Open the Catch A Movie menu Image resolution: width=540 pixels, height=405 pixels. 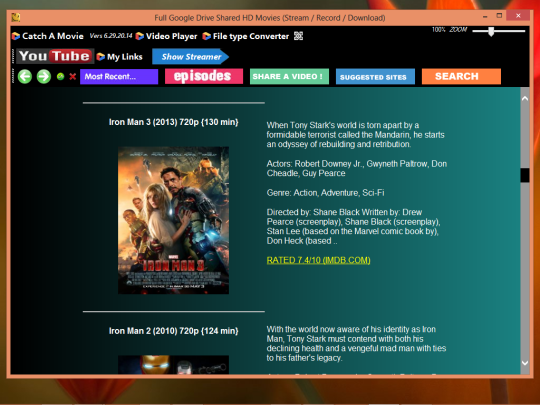[x=48, y=36]
